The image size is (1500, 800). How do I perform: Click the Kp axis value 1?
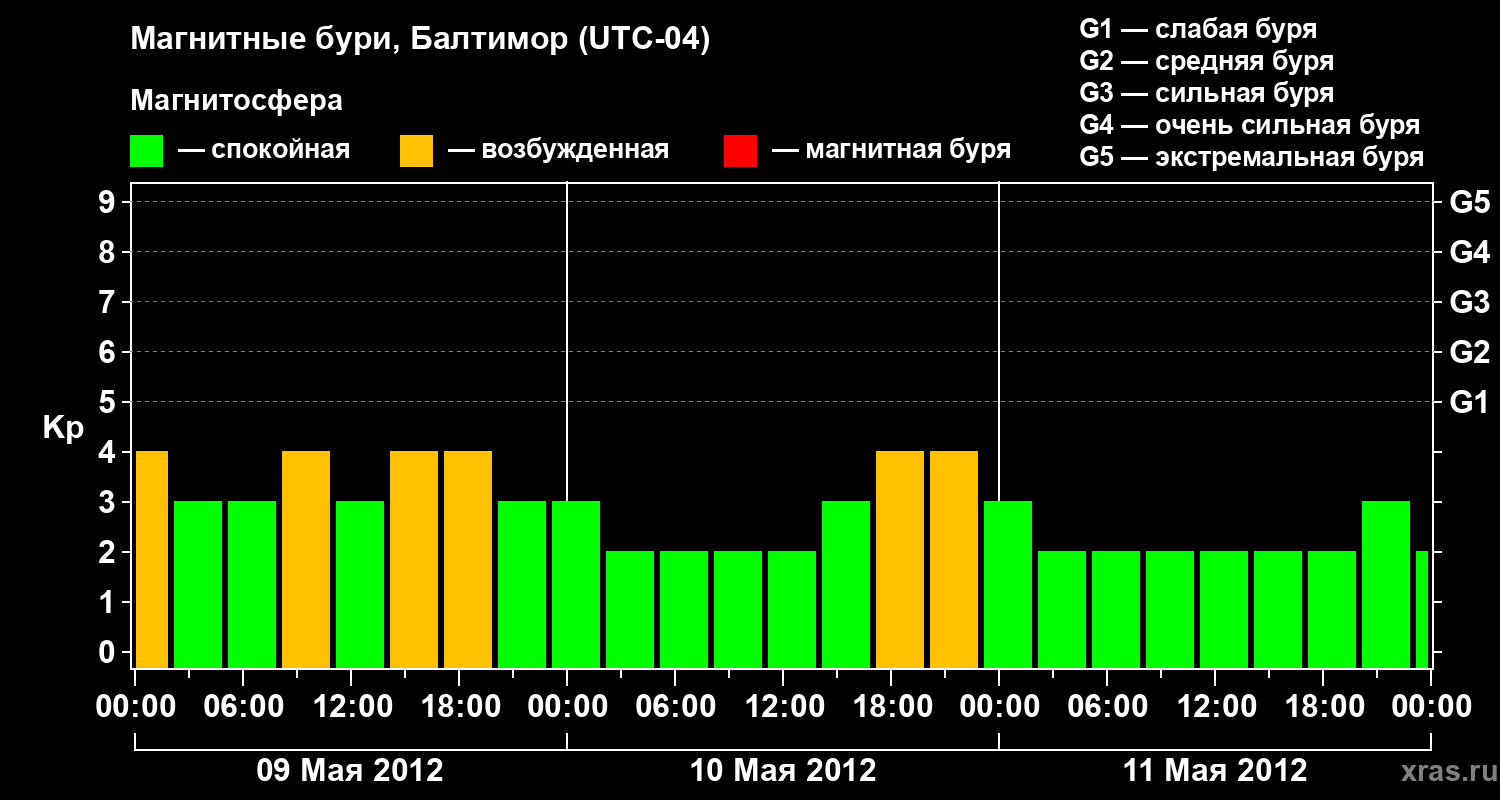pos(109,603)
